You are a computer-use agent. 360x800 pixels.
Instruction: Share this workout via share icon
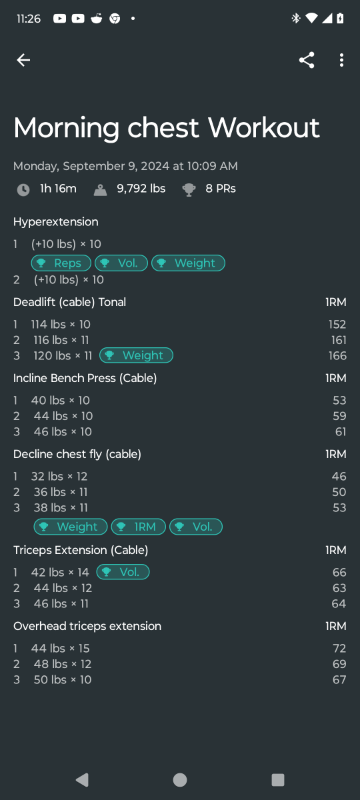click(x=306, y=60)
